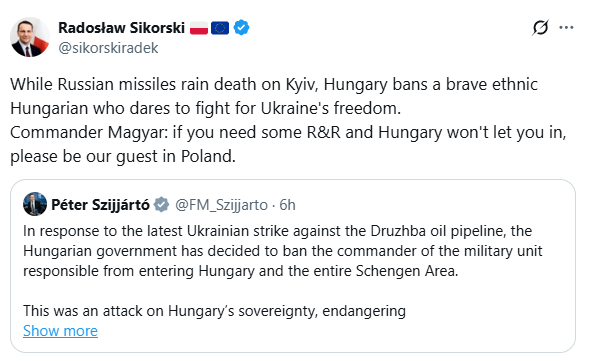Open quoted text about Druzhba oil pipeline
The height and width of the screenshot is (361, 591).
283,251
